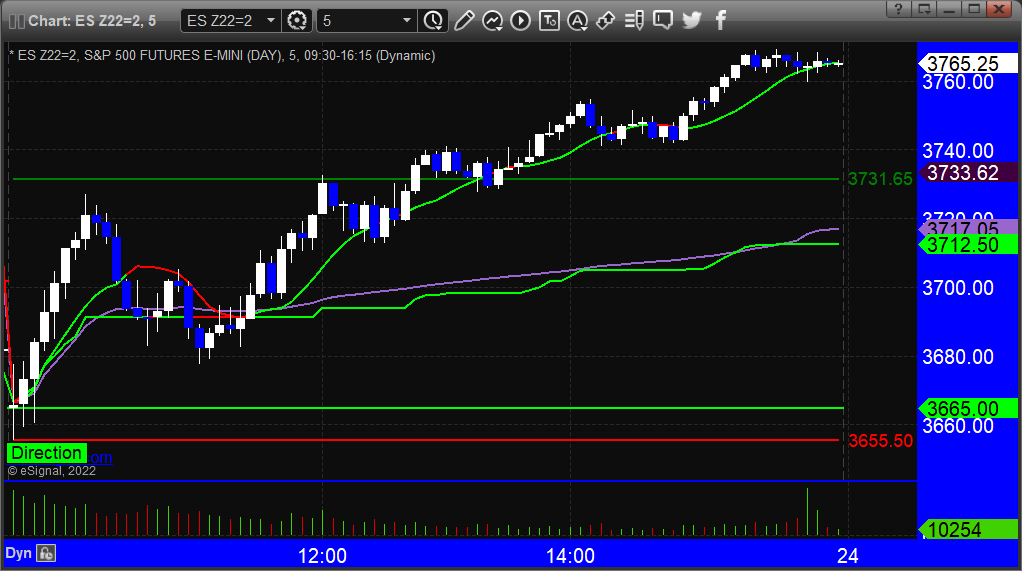Click the 3680.00 price axis label
1022x571 pixels.
tap(957, 357)
